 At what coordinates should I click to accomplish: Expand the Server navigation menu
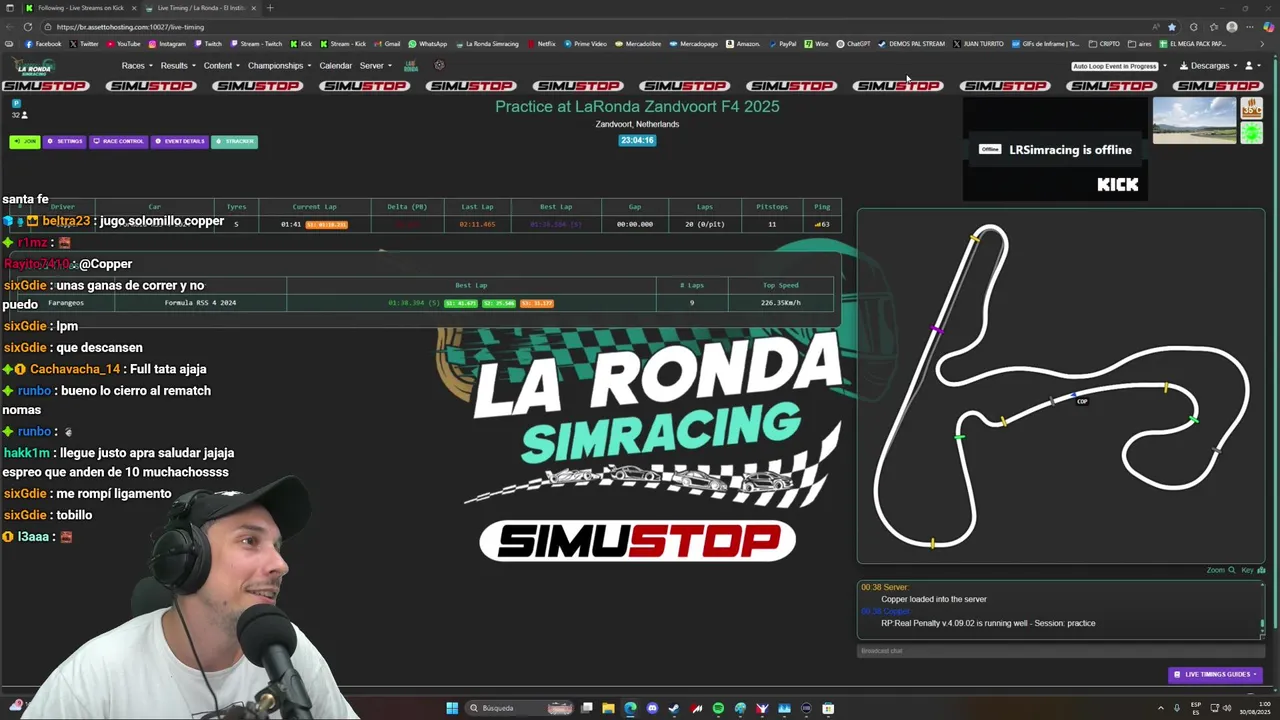[x=375, y=66]
